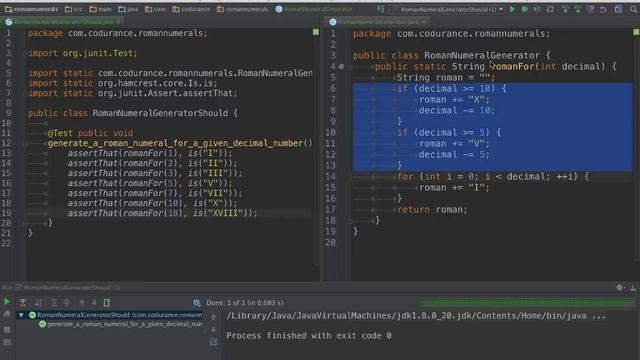This screenshot has height=360, width=640.
Task: Click the 'import org.junit.Test;' line
Action: [x=82, y=53]
